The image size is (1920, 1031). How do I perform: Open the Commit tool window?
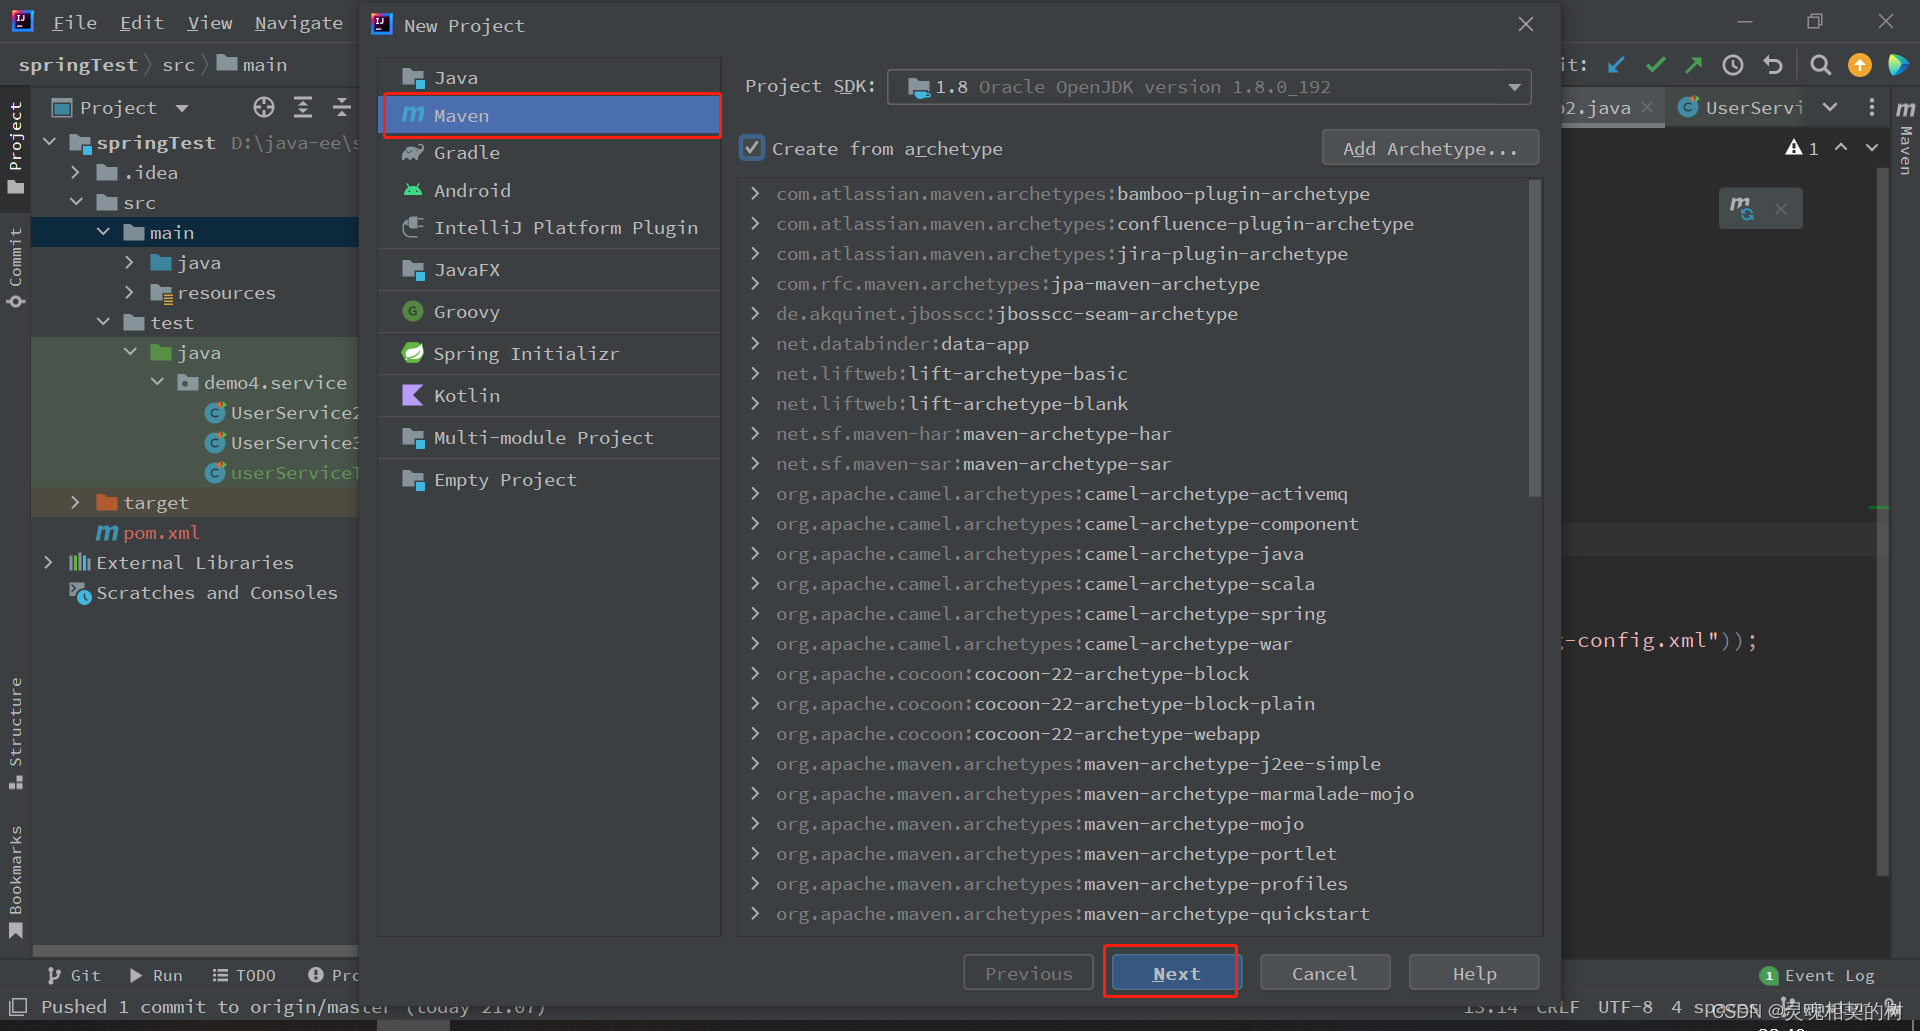coord(15,267)
